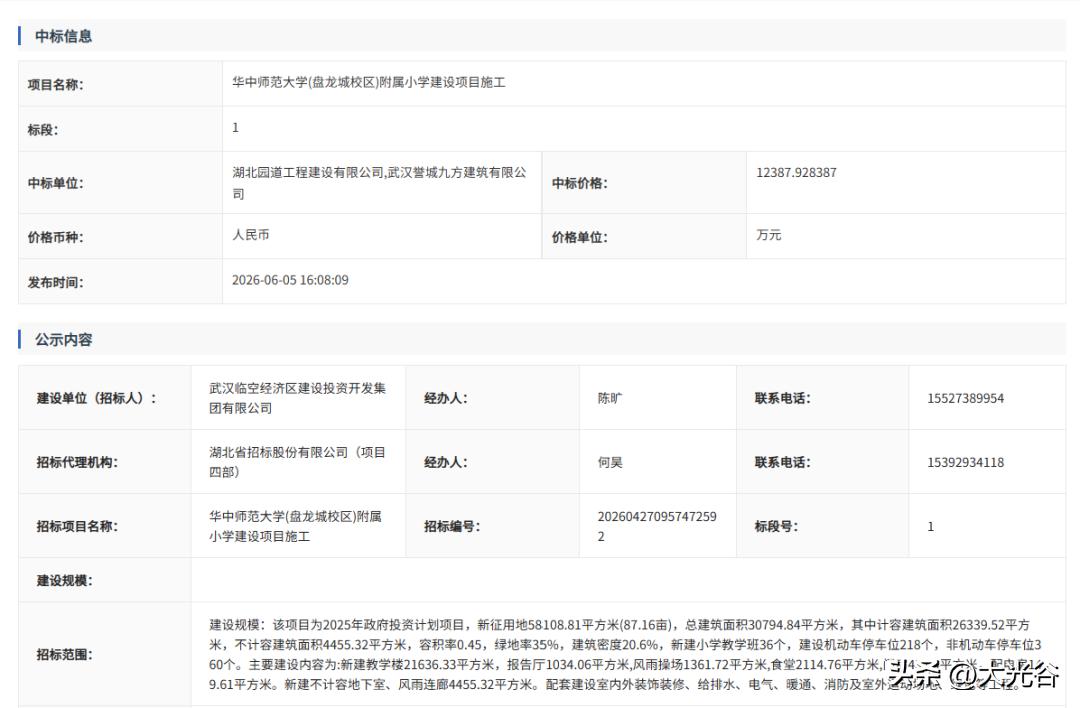Image resolution: width=1080 pixels, height=708 pixels.
Task: Click the 价格币种 label
Action: point(55,237)
